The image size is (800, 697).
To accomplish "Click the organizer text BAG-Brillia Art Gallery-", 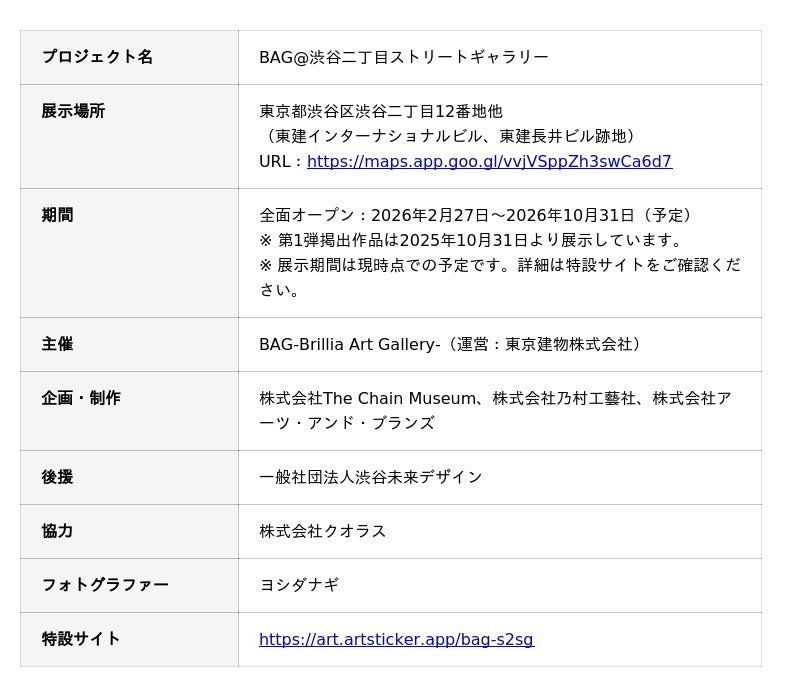I will (349, 344).
